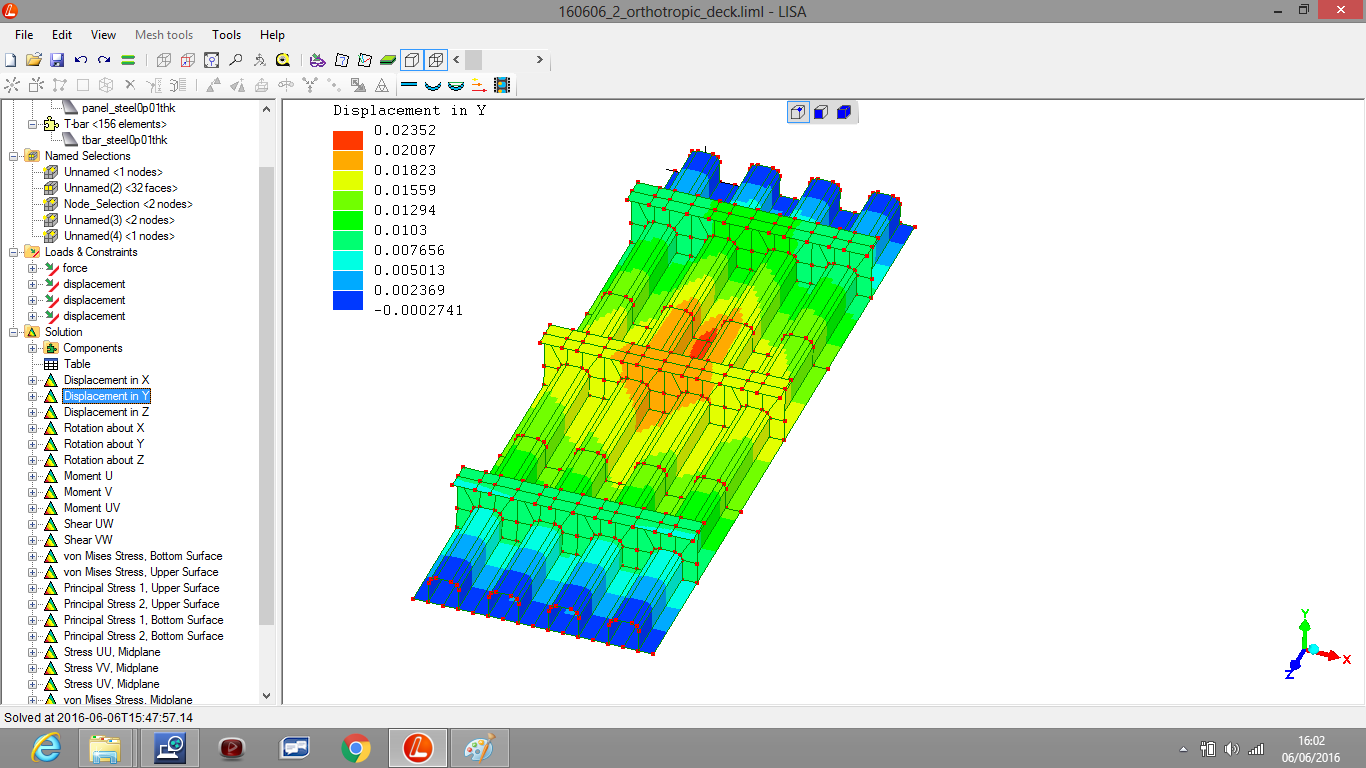Open the solution Table item
This screenshot has height=768, width=1366.
77,364
